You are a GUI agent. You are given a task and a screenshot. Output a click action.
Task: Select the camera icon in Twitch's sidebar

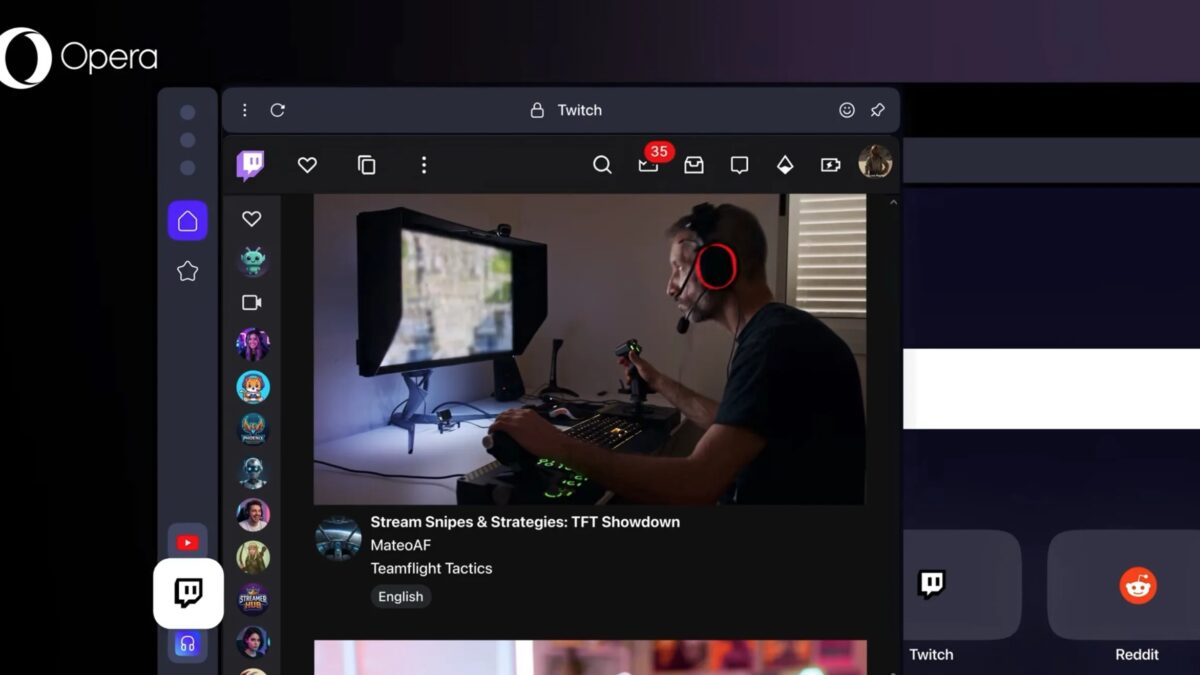click(252, 302)
